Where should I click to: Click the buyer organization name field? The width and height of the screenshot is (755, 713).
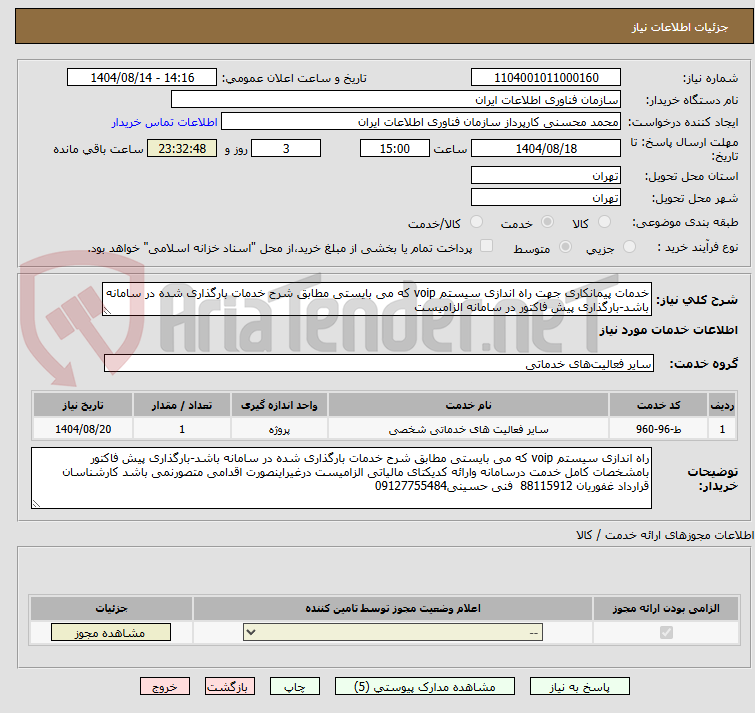click(396, 100)
